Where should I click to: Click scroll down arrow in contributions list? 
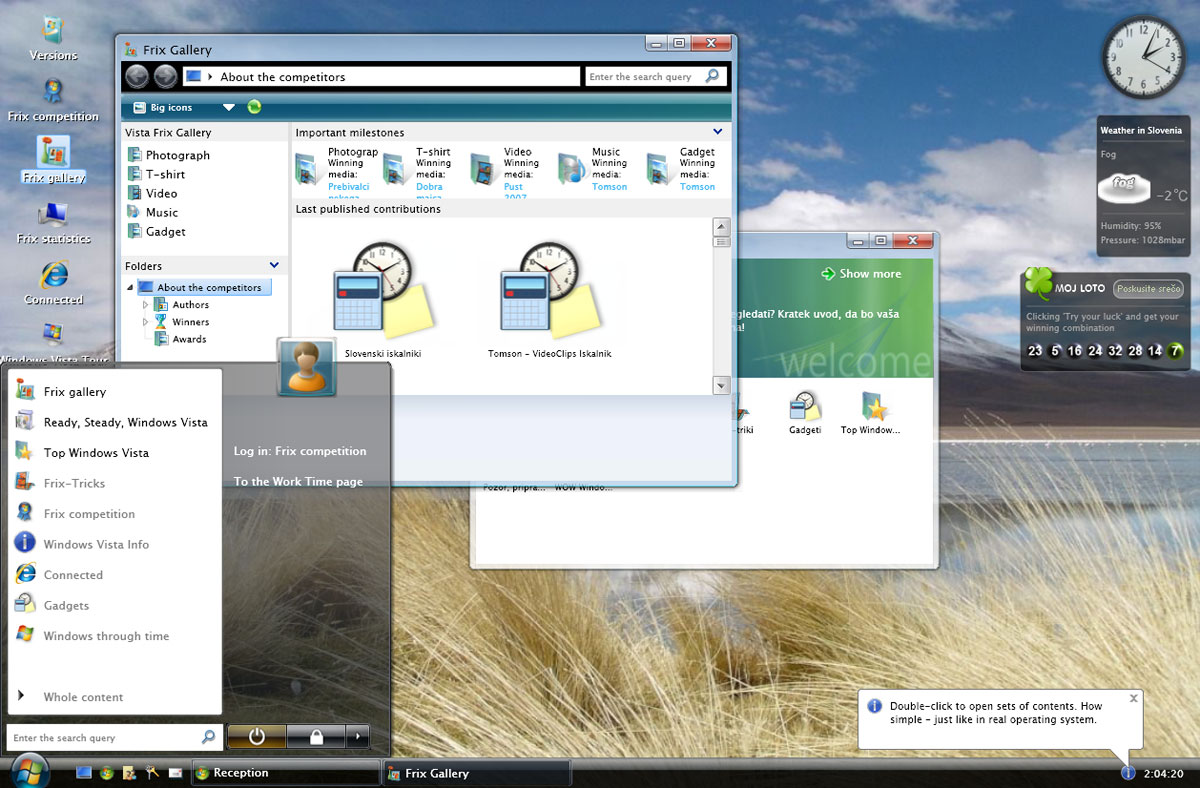pos(721,385)
